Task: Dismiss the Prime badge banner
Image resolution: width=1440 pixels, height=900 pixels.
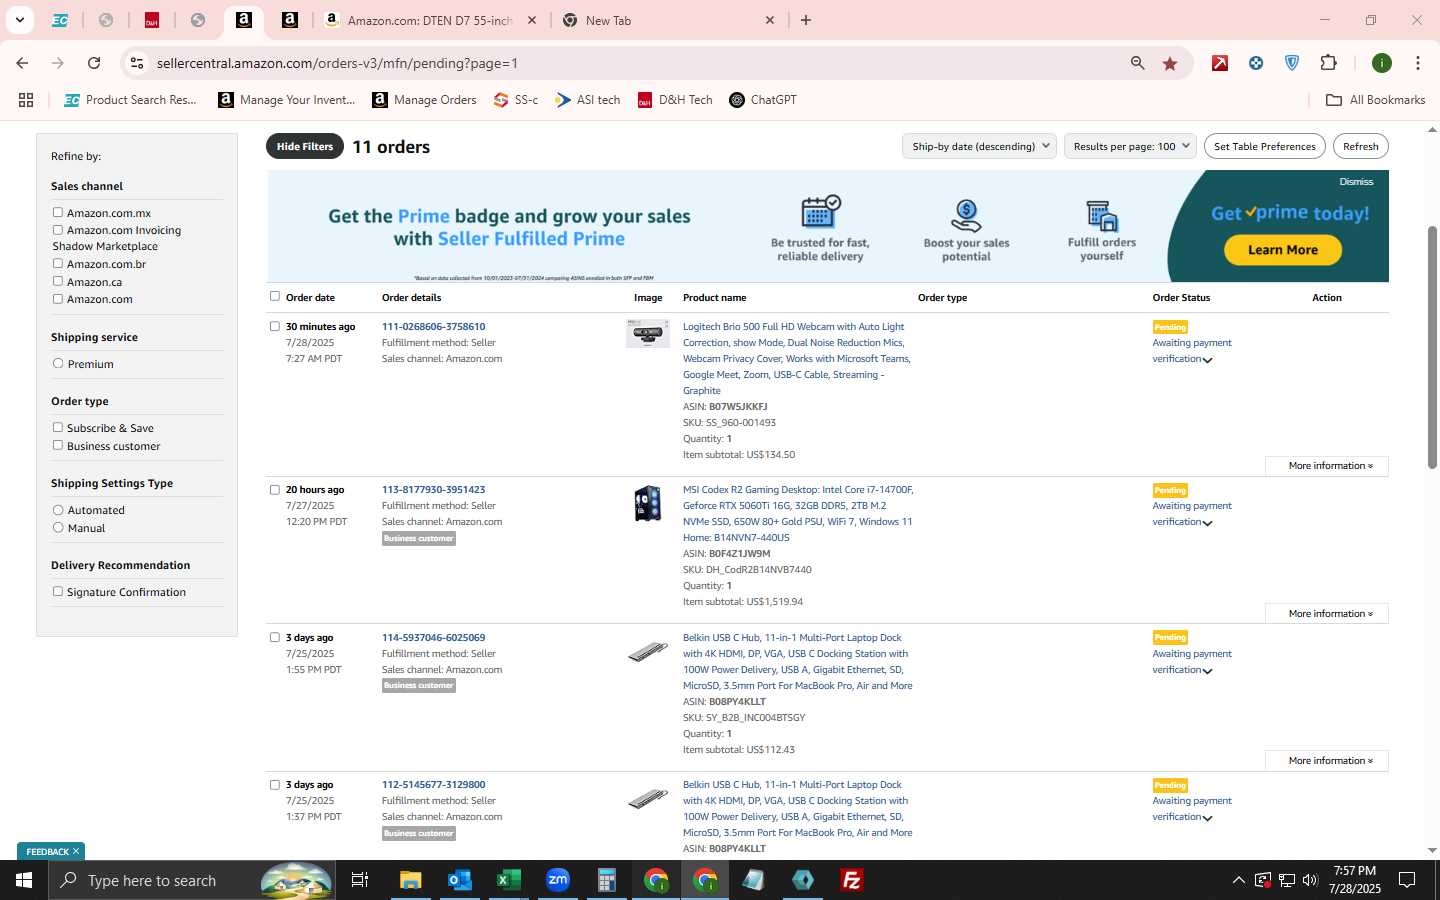Action: (1356, 182)
